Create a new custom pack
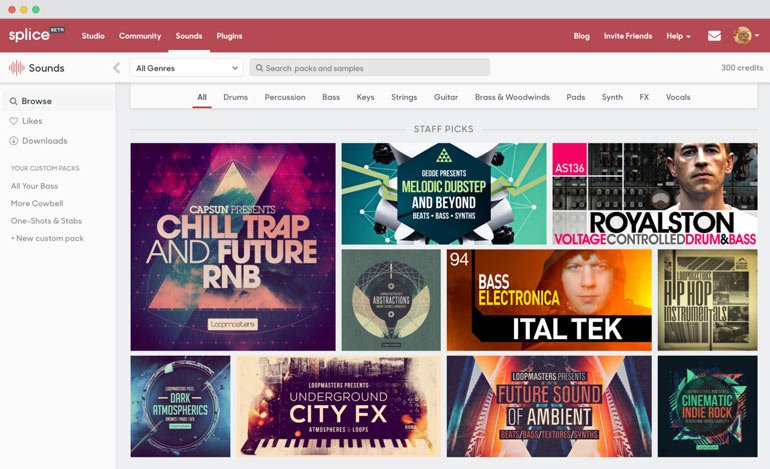The height and width of the screenshot is (469, 770). [x=47, y=238]
